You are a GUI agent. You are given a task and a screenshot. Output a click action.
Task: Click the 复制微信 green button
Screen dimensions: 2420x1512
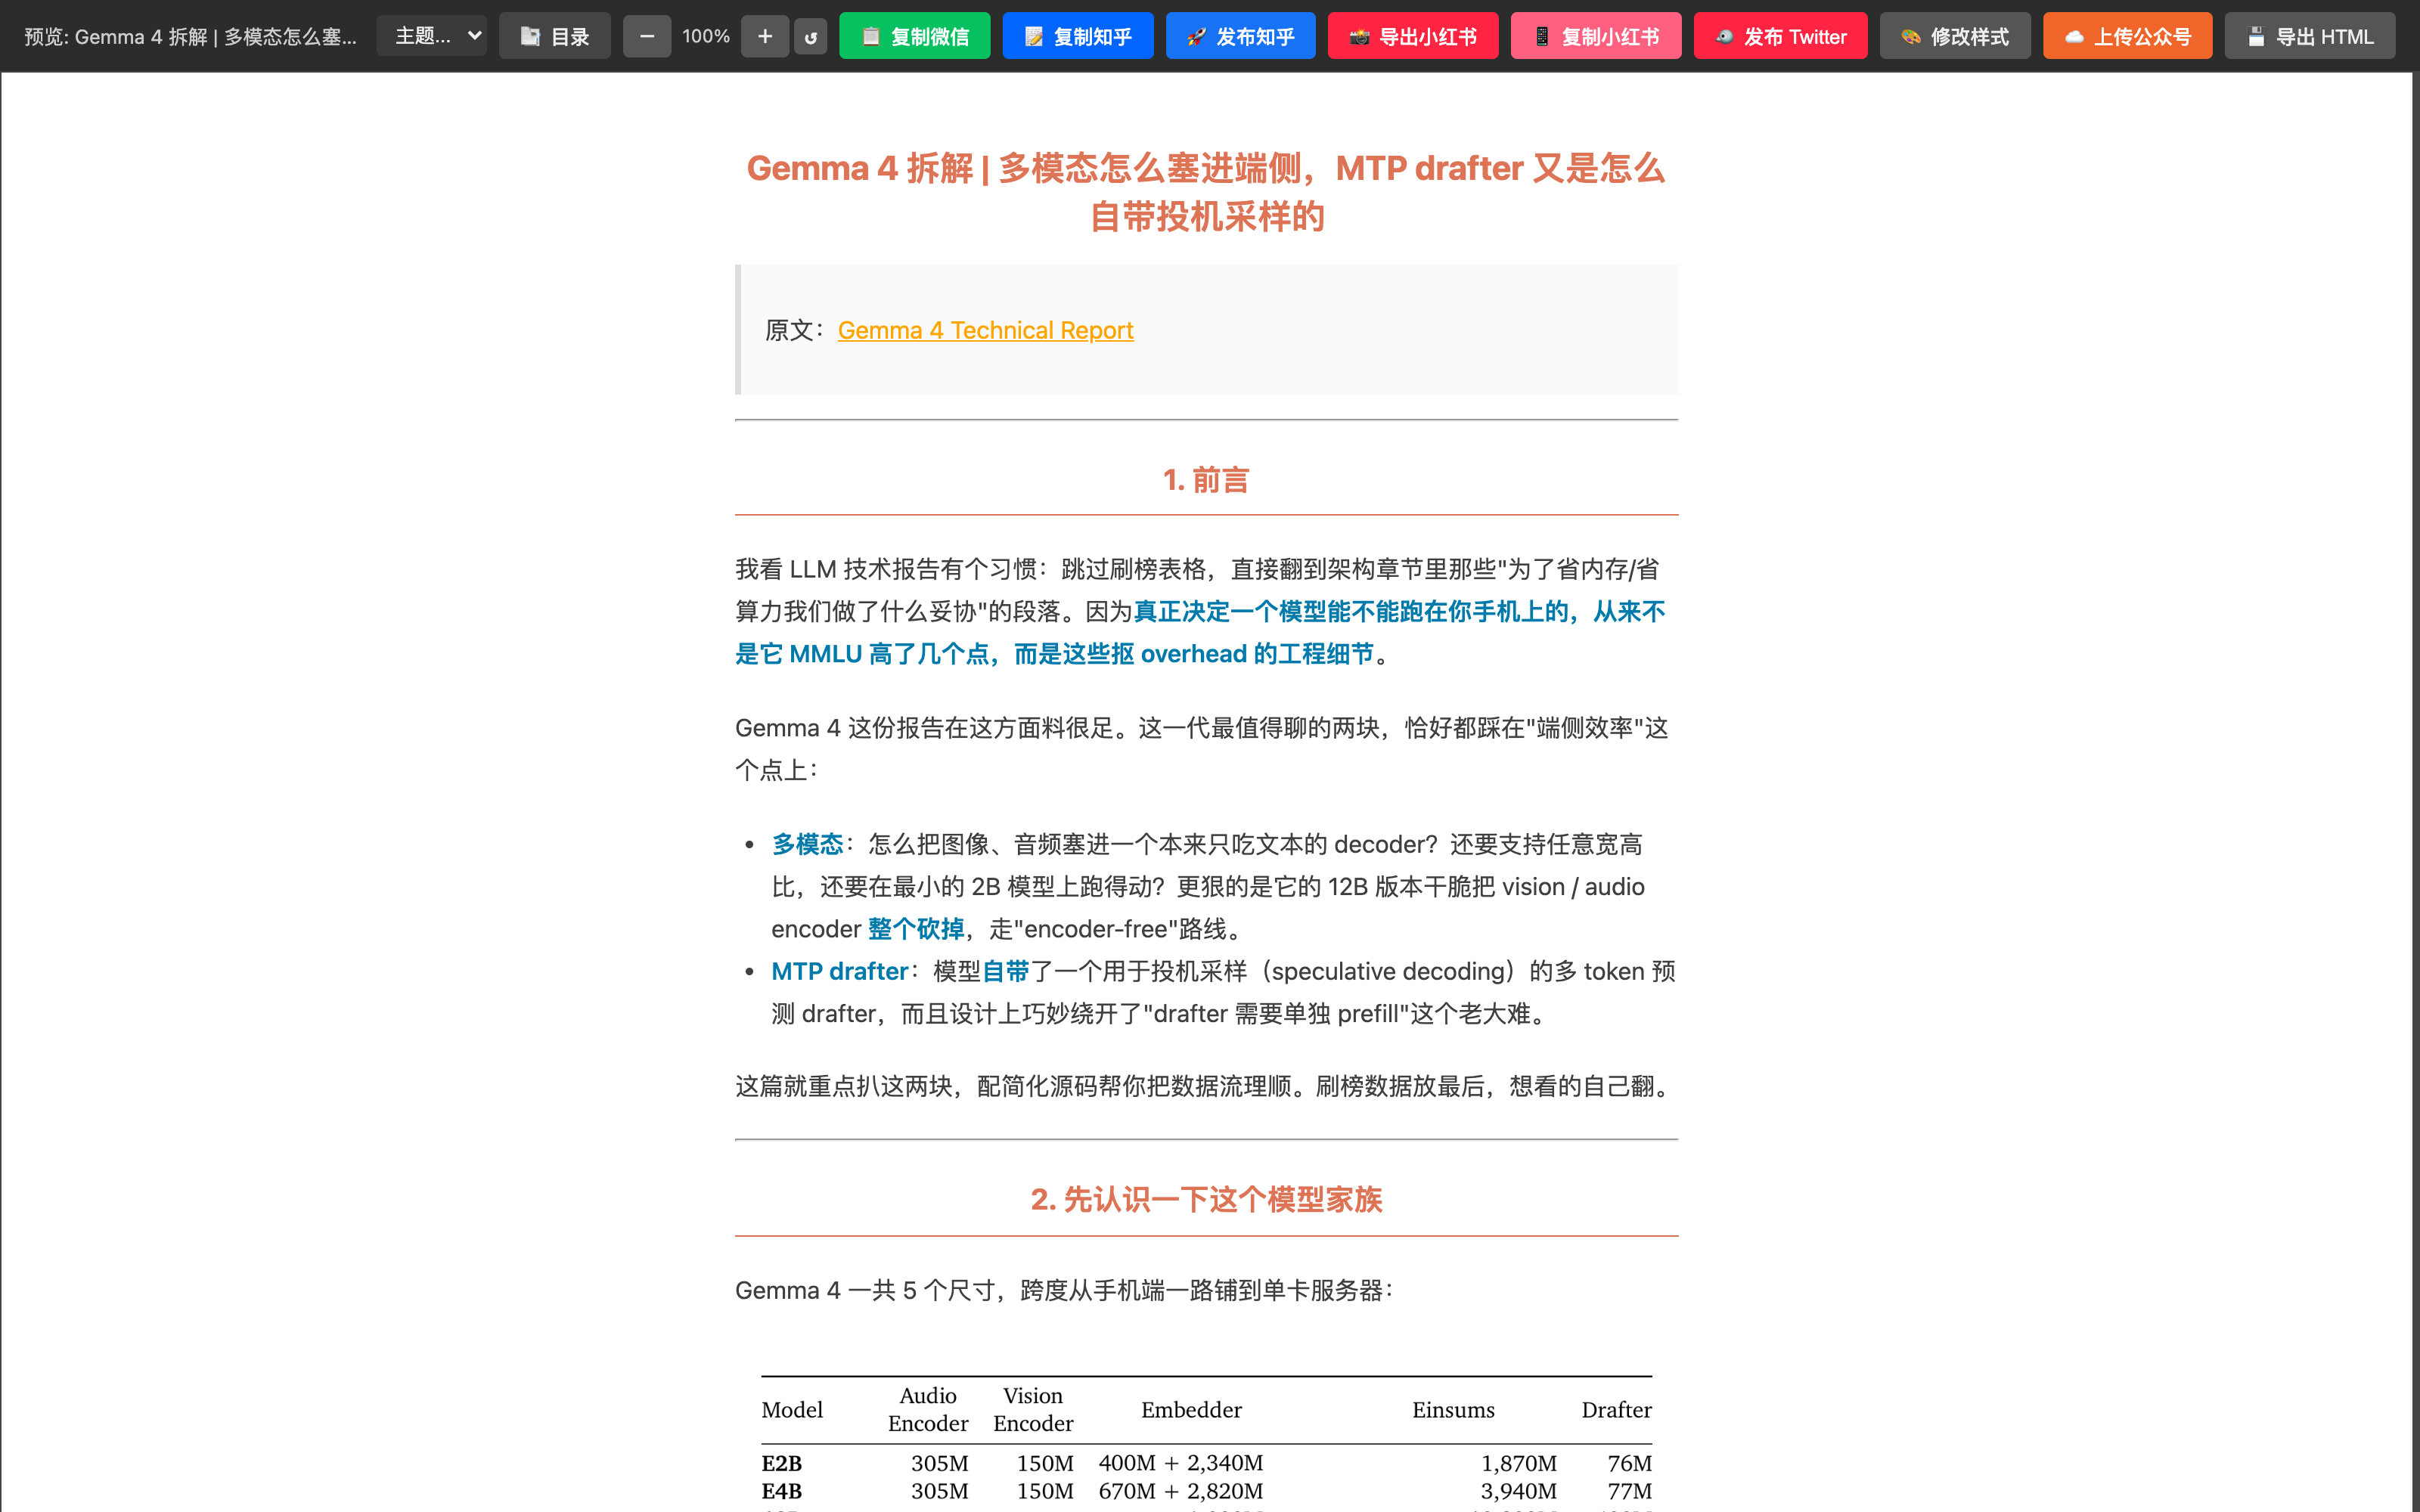point(915,36)
